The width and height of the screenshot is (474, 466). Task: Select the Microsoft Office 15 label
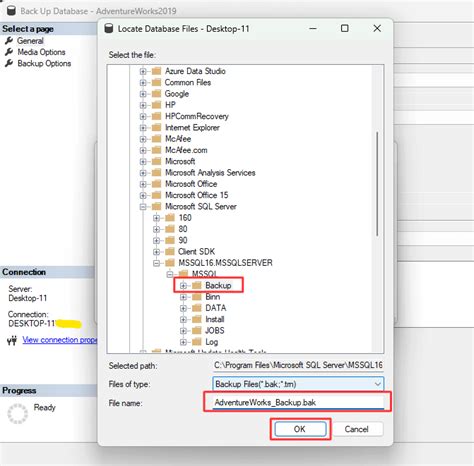pos(197,195)
